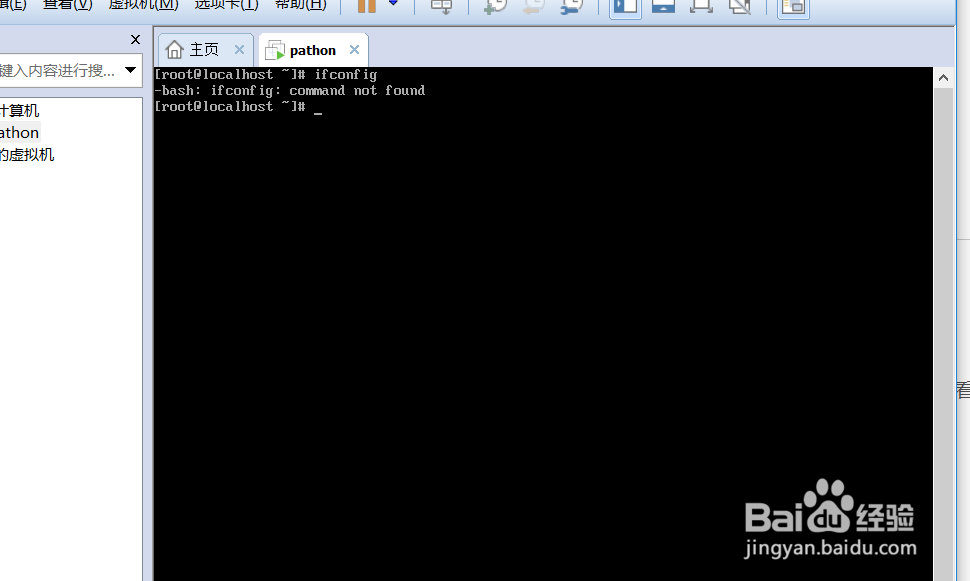Click the Unity mode toolbar icon

pos(739,6)
